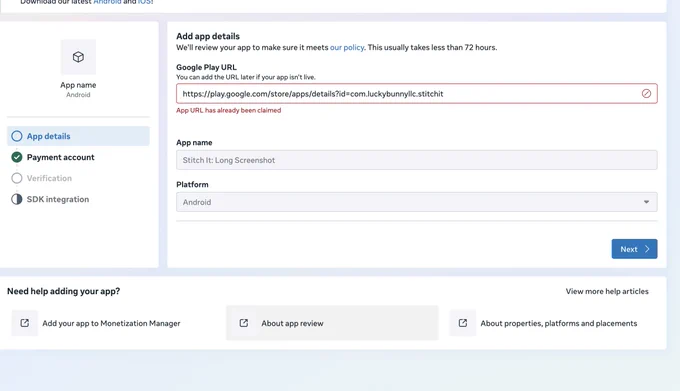Open the our policy link
Image resolution: width=680 pixels, height=391 pixels.
[347, 47]
